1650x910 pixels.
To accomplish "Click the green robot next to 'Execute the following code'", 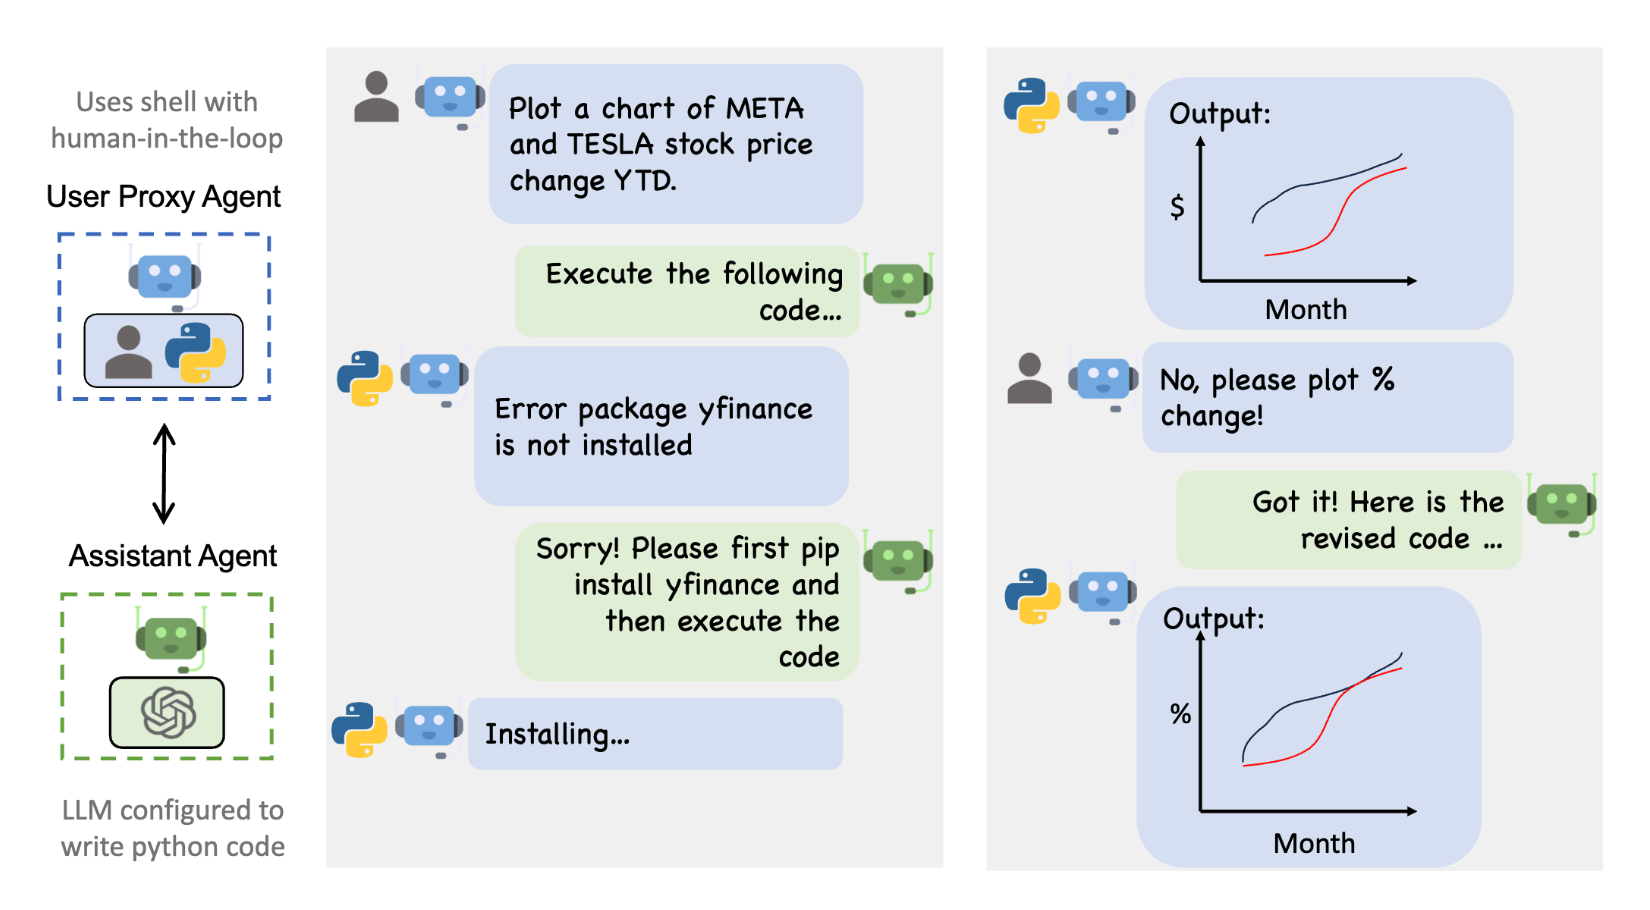I will point(898,284).
